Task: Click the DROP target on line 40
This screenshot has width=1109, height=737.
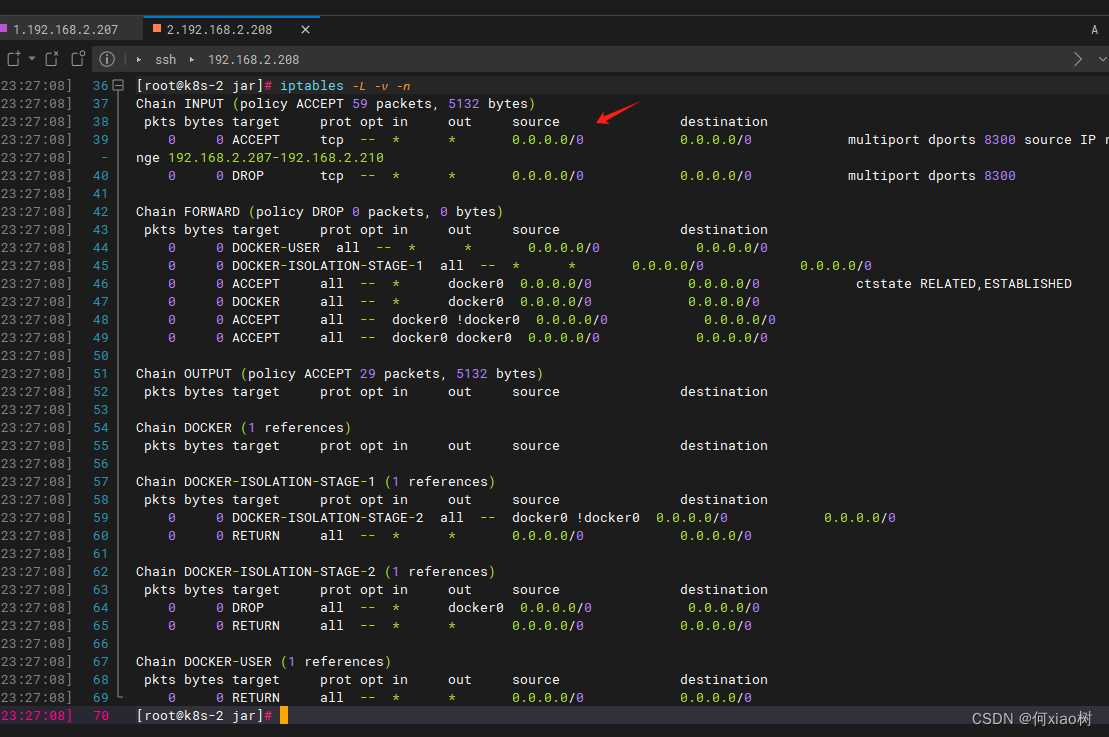Action: pos(248,175)
